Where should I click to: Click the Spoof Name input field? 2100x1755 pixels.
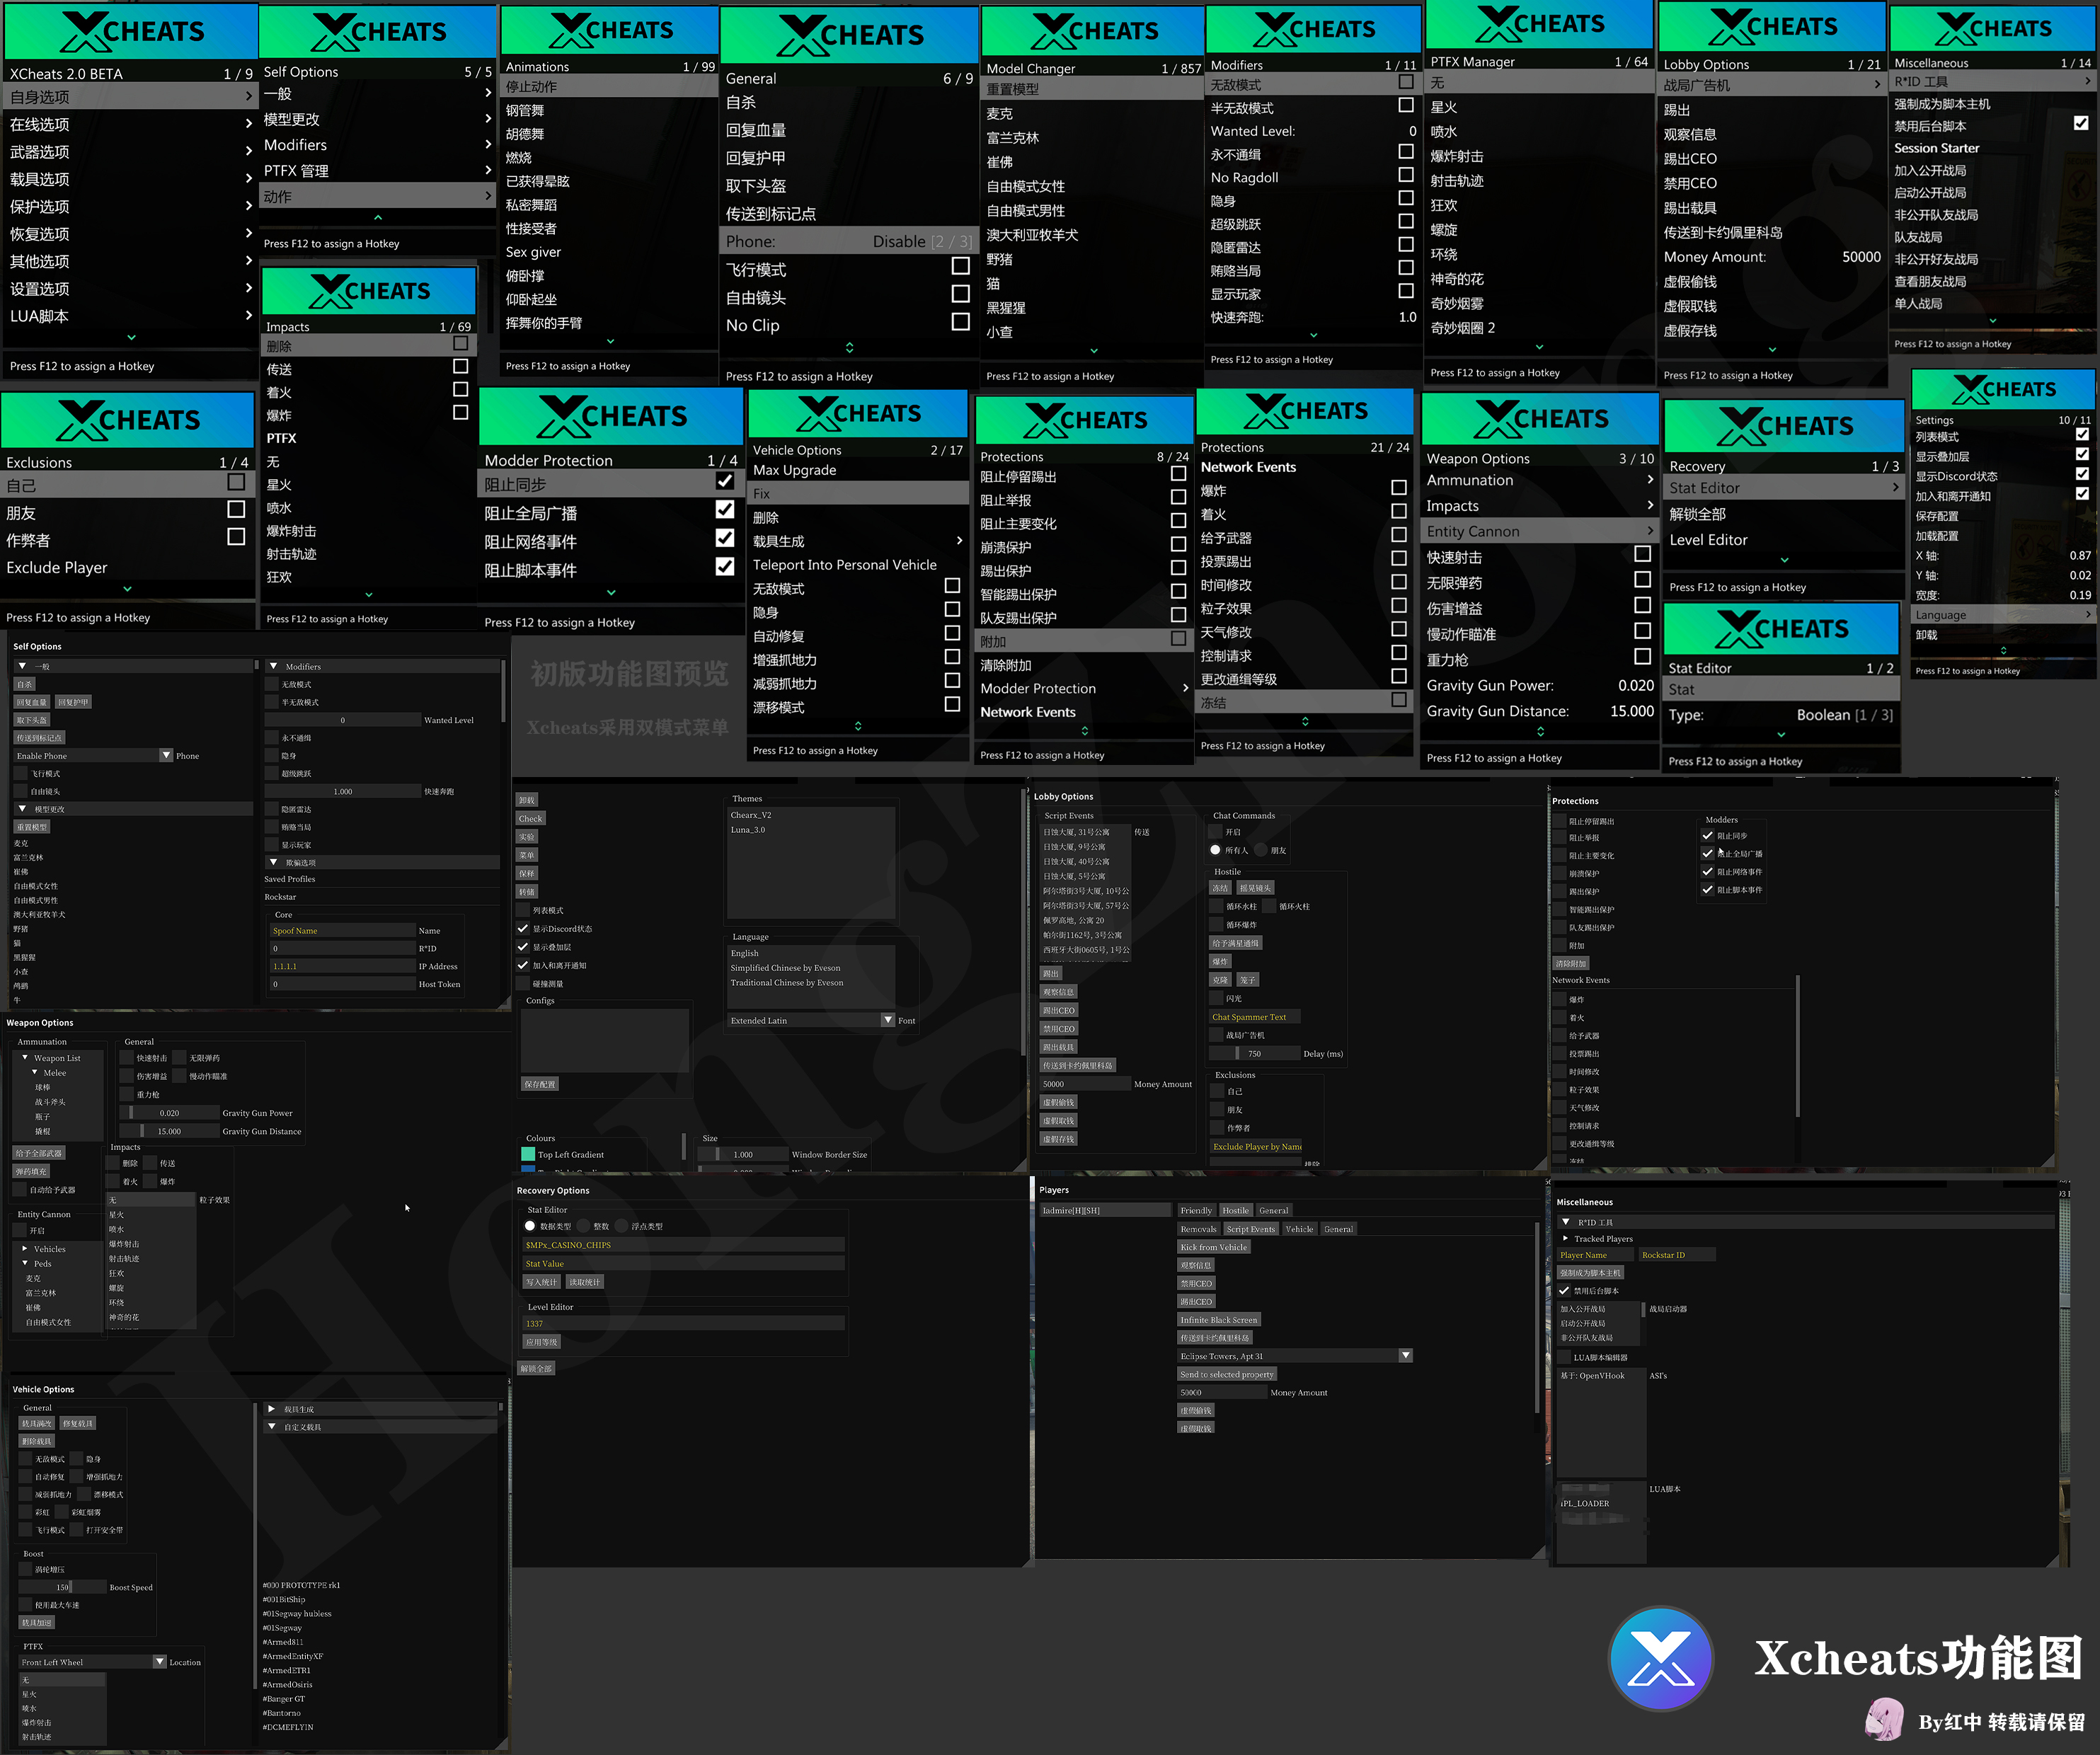click(x=342, y=930)
